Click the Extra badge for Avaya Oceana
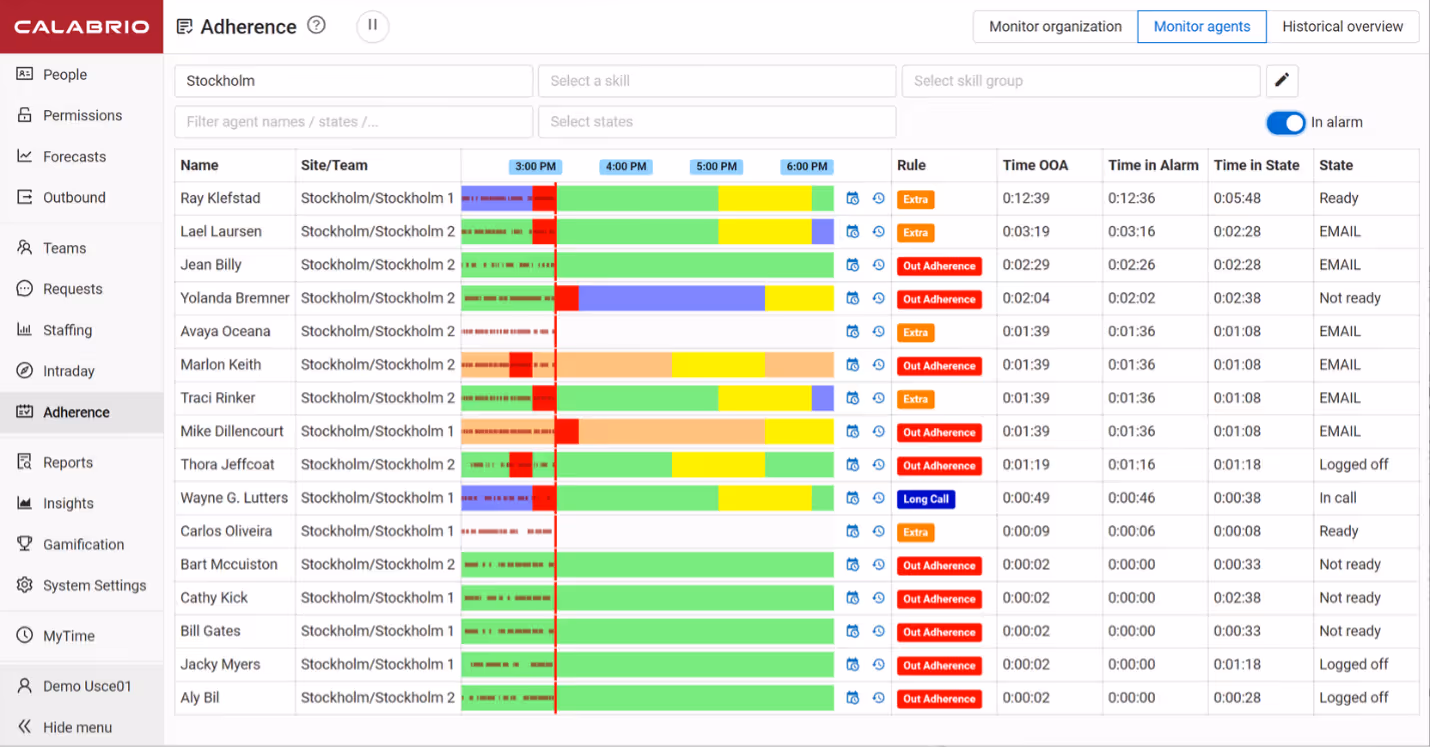Image resolution: width=1430 pixels, height=751 pixels. pyautogui.click(x=915, y=332)
